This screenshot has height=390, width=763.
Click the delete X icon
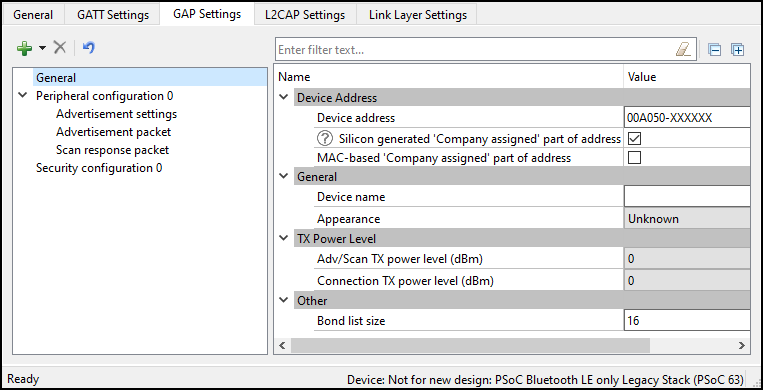(59, 48)
